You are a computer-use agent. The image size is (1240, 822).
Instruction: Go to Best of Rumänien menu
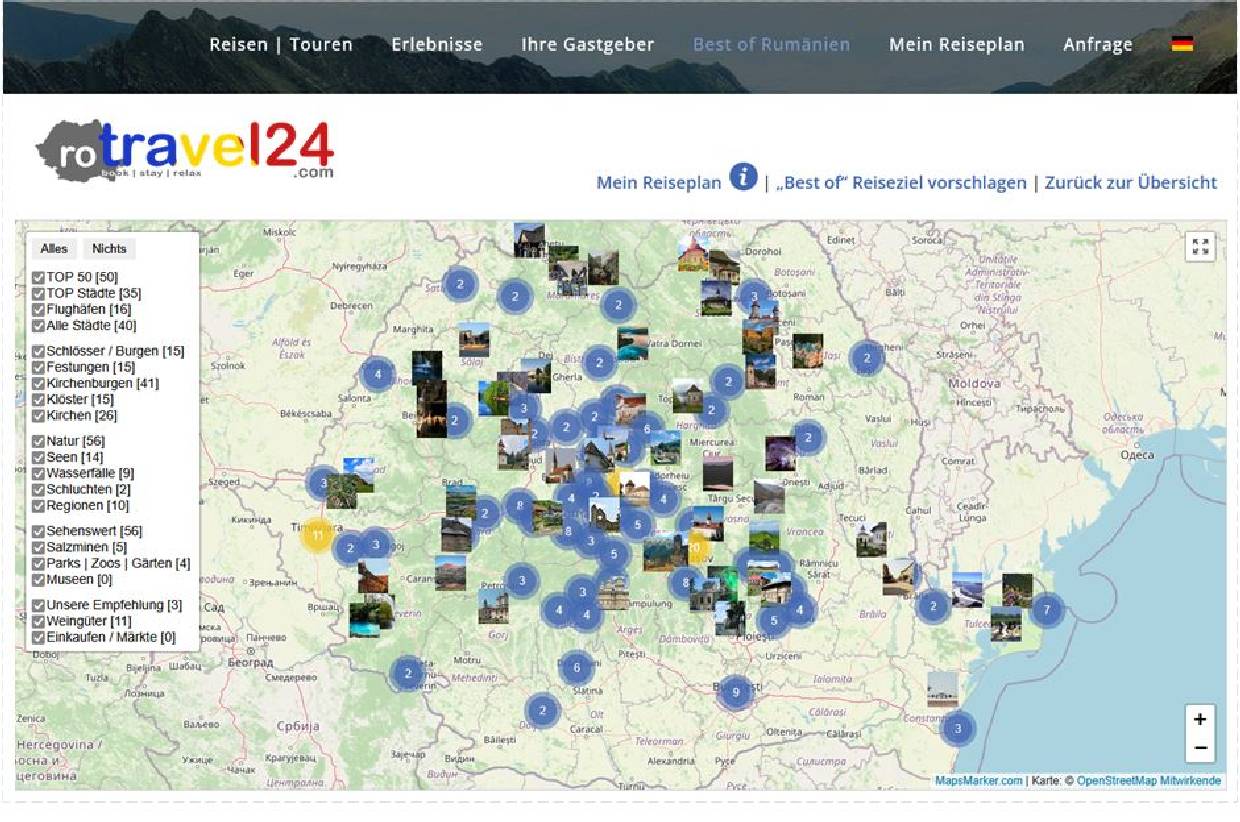tap(771, 44)
